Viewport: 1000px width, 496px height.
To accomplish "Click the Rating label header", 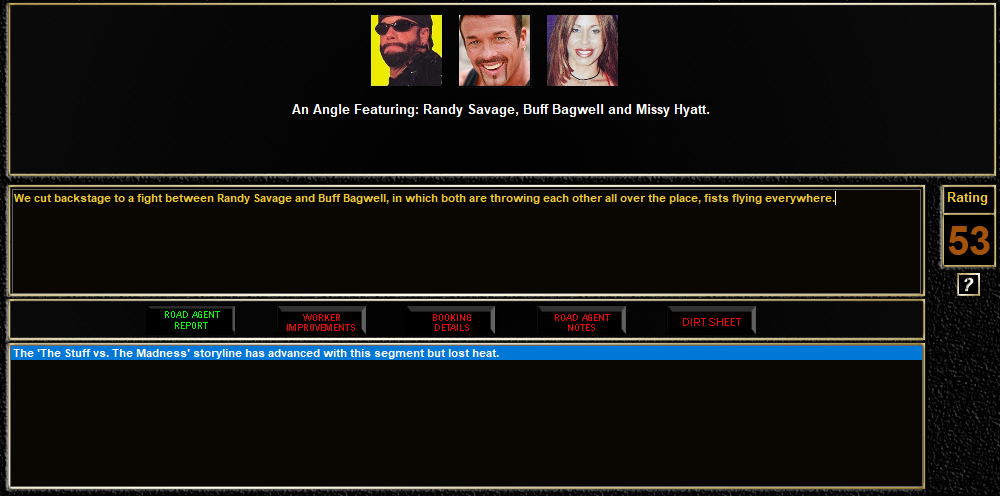I will pyautogui.click(x=968, y=198).
